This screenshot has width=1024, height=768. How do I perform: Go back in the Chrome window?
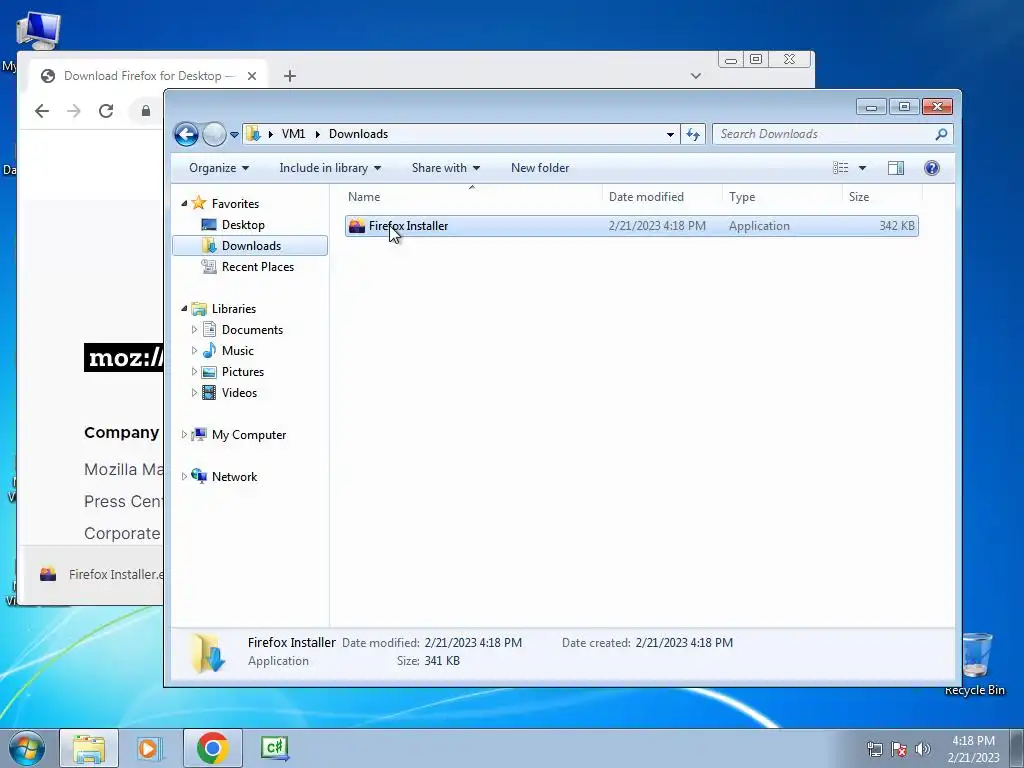click(42, 111)
